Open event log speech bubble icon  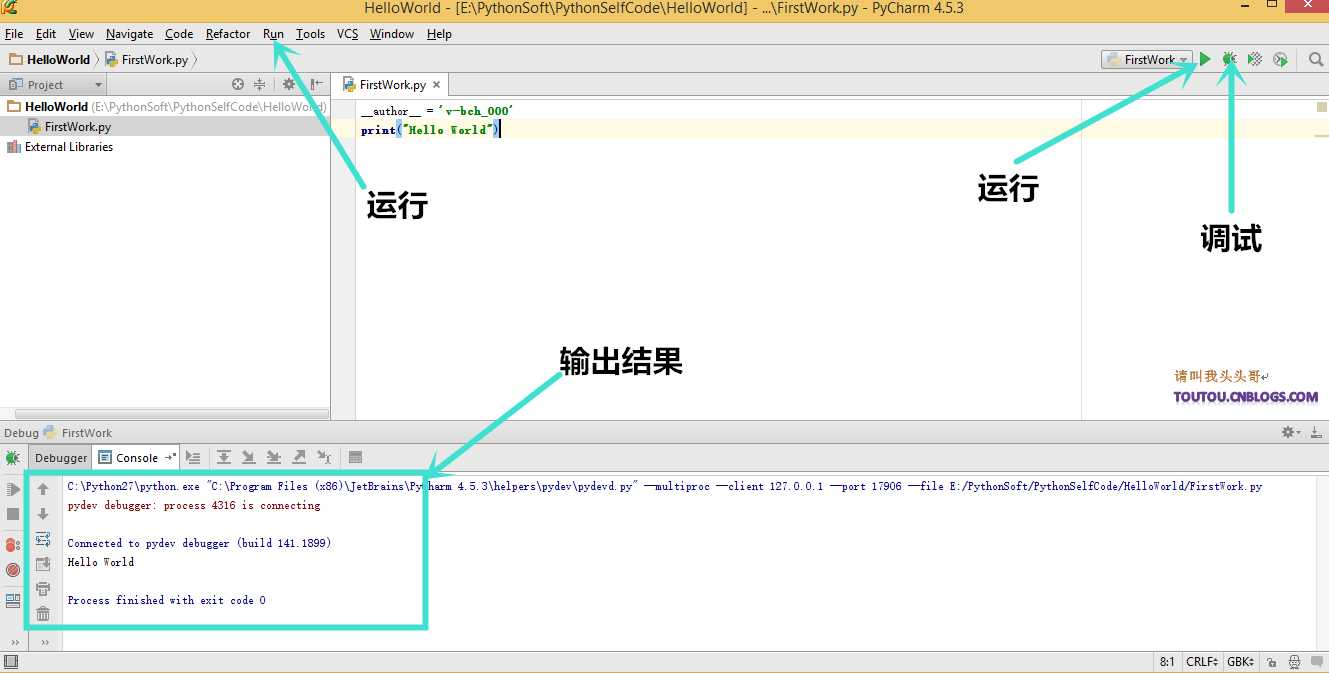pyautogui.click(x=1317, y=662)
